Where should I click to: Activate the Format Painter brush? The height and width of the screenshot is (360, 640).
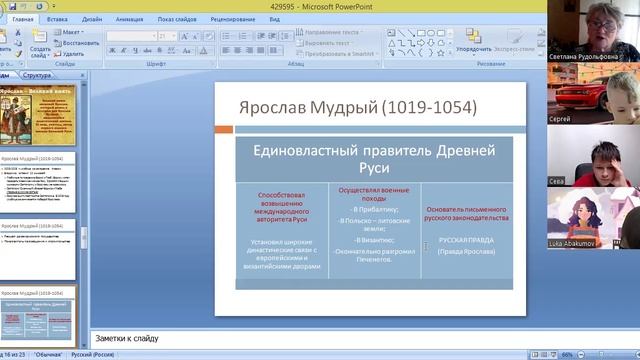coord(18,53)
